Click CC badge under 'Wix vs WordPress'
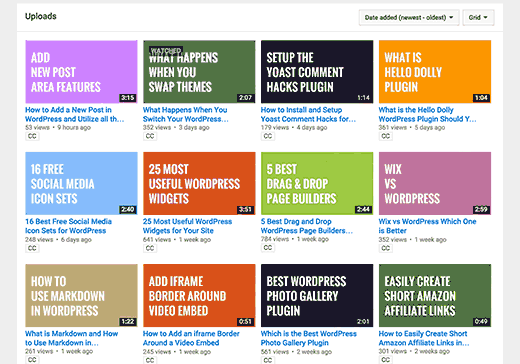 (386, 248)
